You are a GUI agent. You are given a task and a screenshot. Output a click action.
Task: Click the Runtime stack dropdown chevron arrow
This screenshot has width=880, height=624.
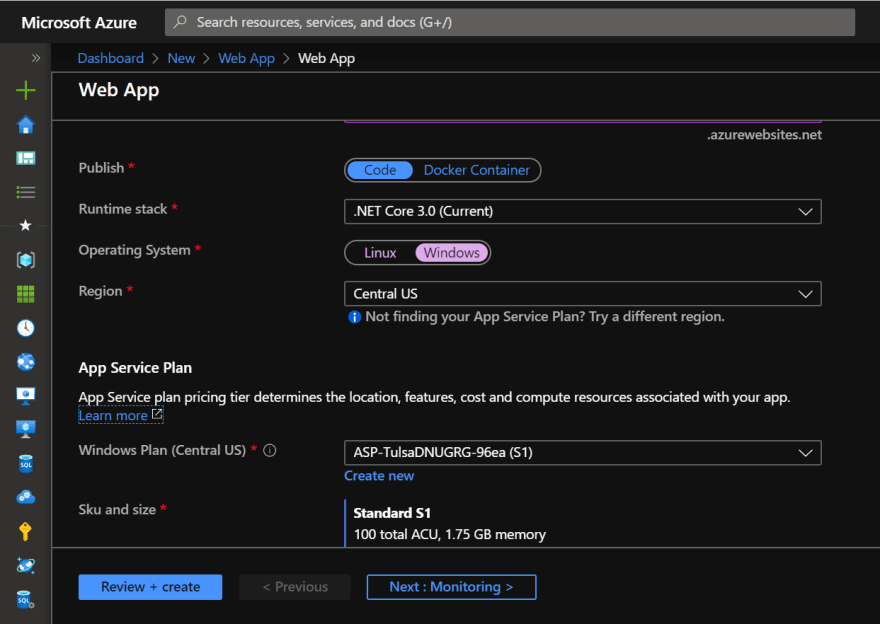[x=805, y=212]
